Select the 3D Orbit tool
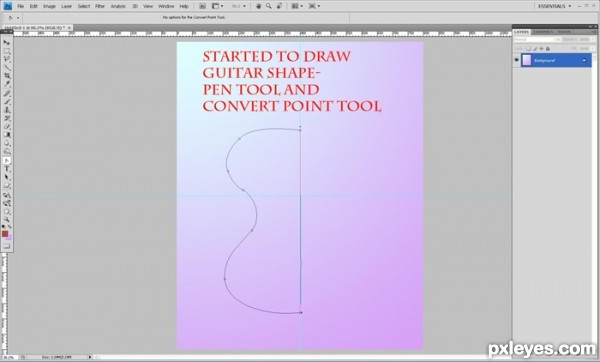The width and height of the screenshot is (600, 362). (x=7, y=204)
